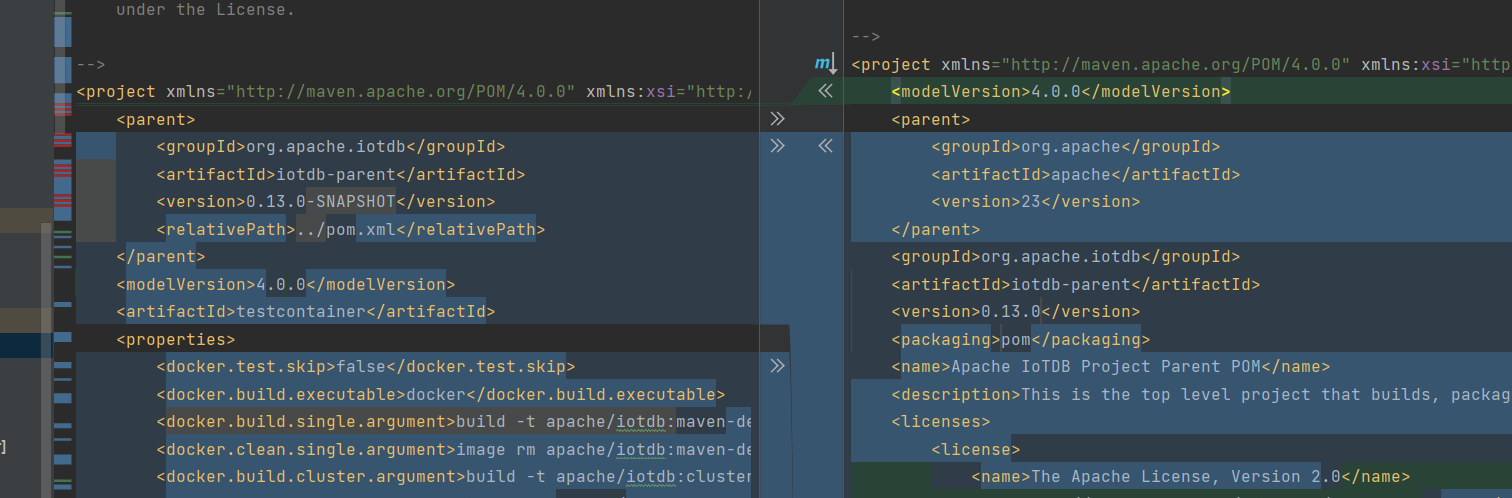The height and width of the screenshot is (498, 1512).
Task: Click the docker.build.single.argument line
Action: pyautogui.click(x=453, y=421)
